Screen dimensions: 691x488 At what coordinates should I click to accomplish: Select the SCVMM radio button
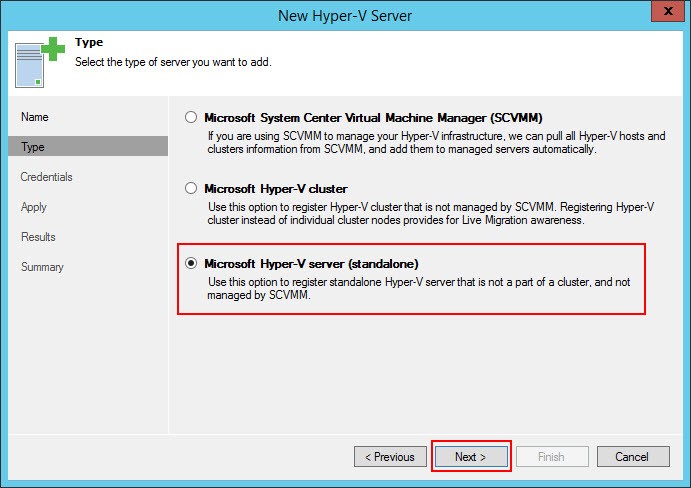tap(191, 117)
